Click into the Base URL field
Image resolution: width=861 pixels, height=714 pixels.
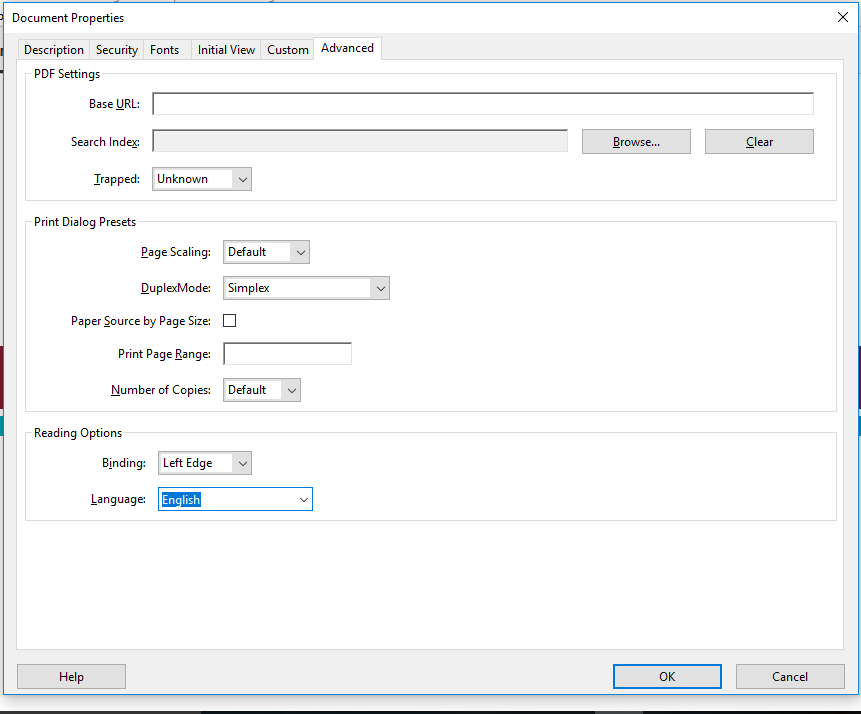coord(483,104)
